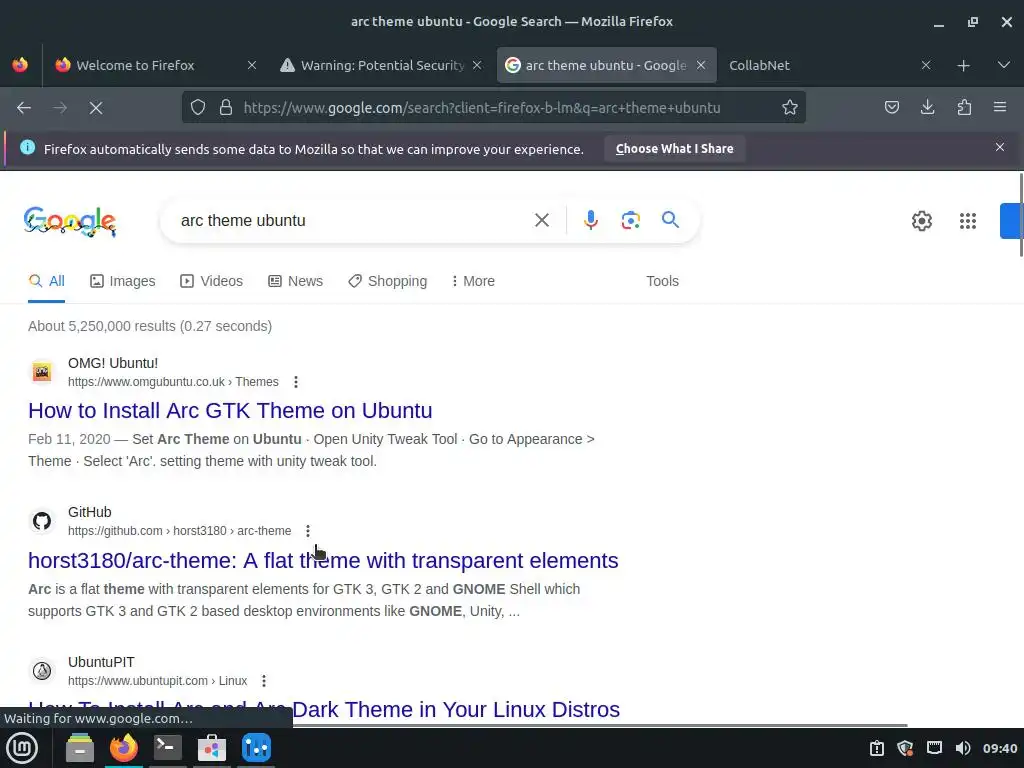Bookmark this page with the star icon
Screen dimensions: 1024x768
pyautogui.click(x=790, y=107)
